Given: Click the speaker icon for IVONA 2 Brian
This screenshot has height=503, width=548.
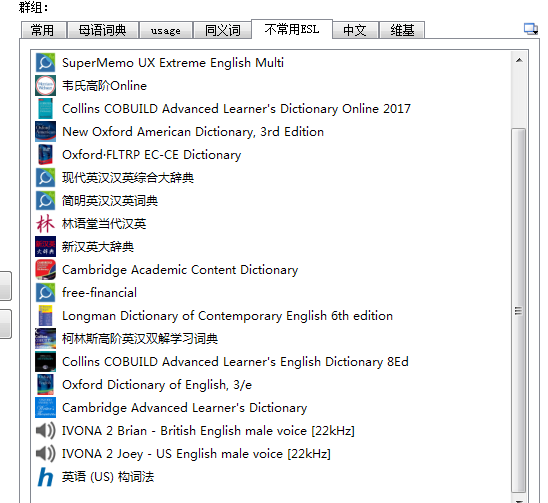Looking at the screenshot, I should [45, 431].
